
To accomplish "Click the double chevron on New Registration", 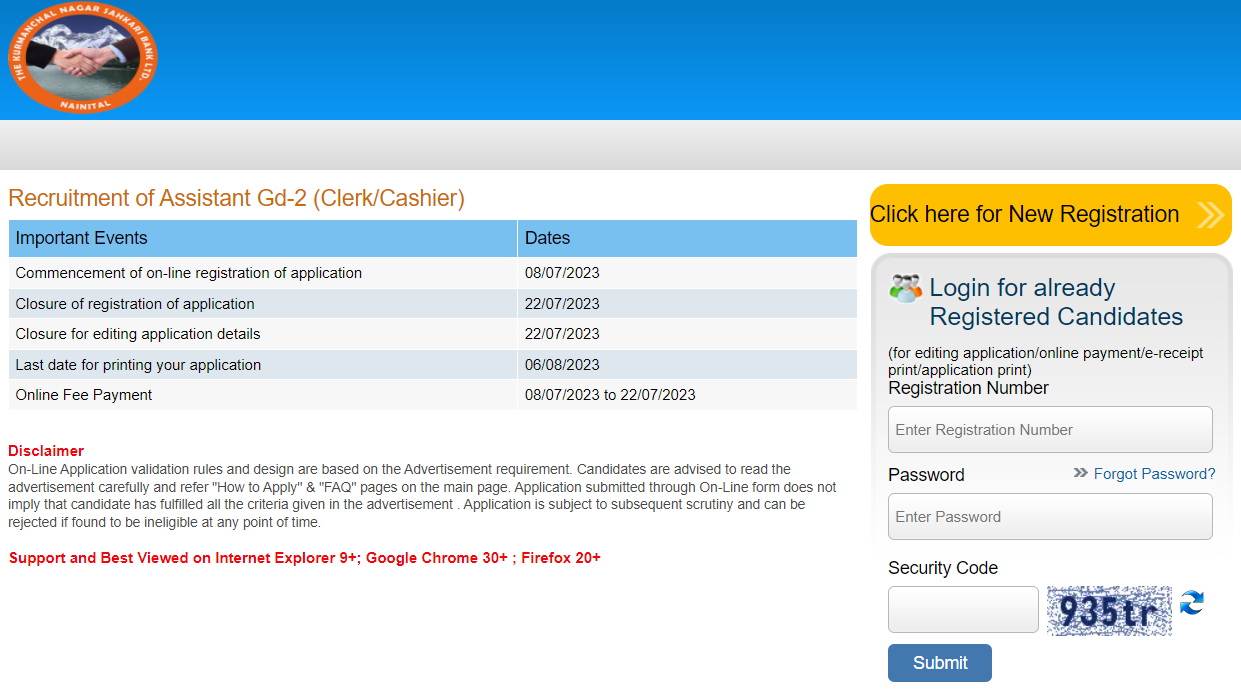I will pos(1210,215).
